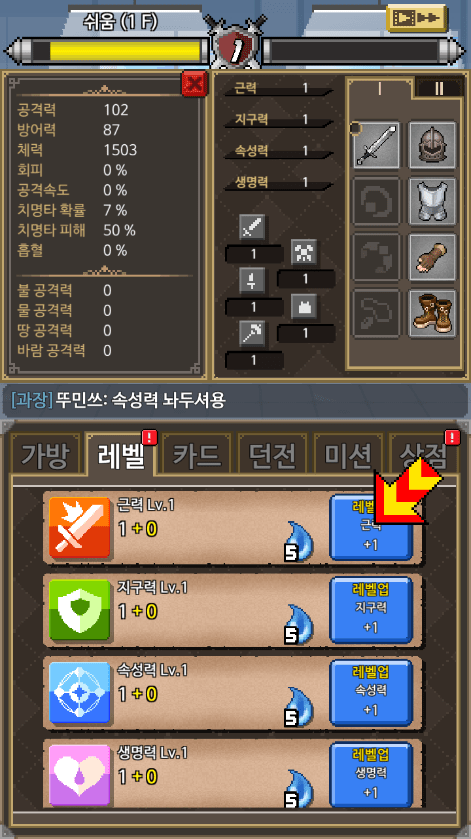
Task: Select the brown boots equipment slot
Action: point(432,314)
